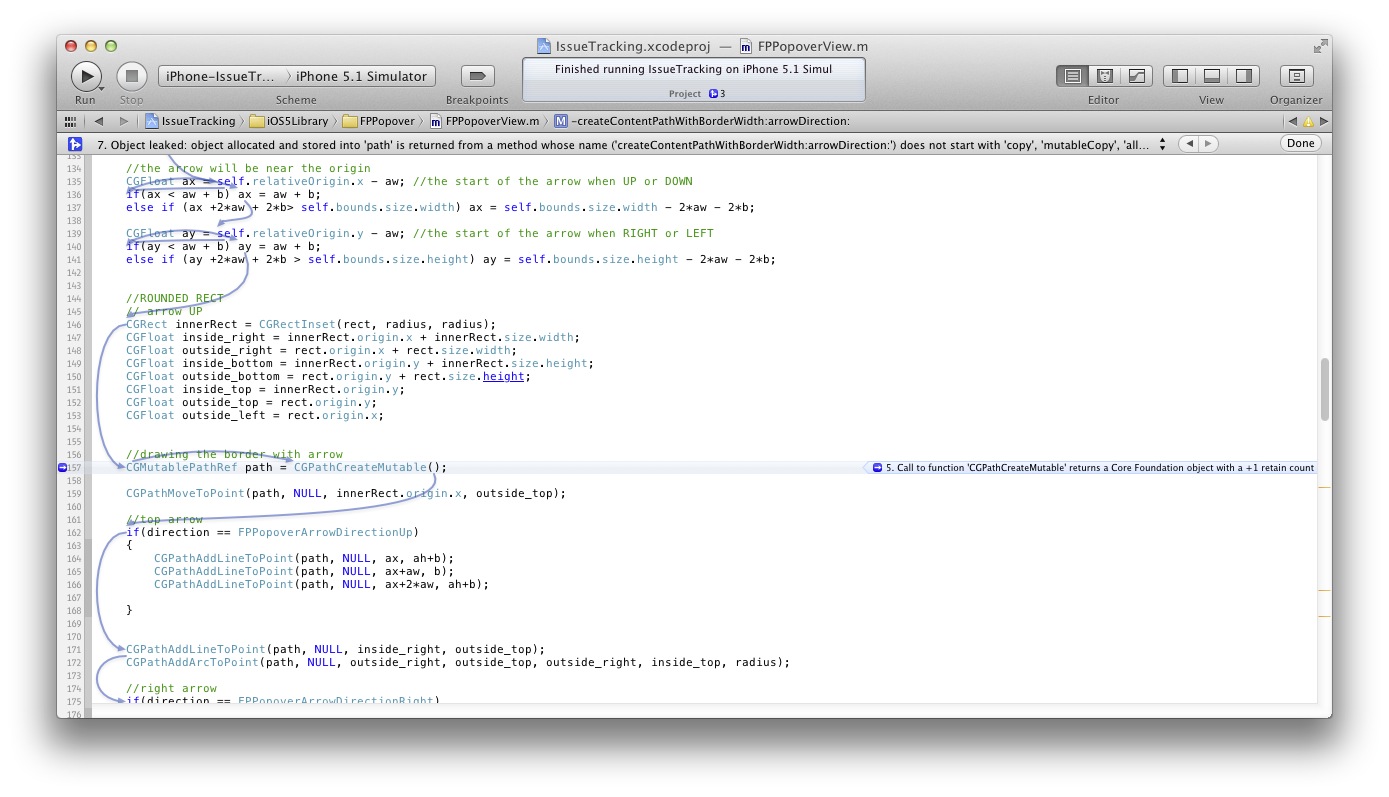Go to next analyzer step
The width and height of the screenshot is (1389, 797).
click(x=1208, y=144)
